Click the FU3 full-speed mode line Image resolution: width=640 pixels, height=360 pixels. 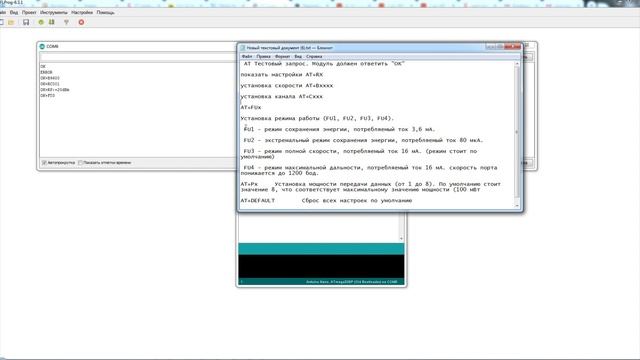click(x=359, y=154)
